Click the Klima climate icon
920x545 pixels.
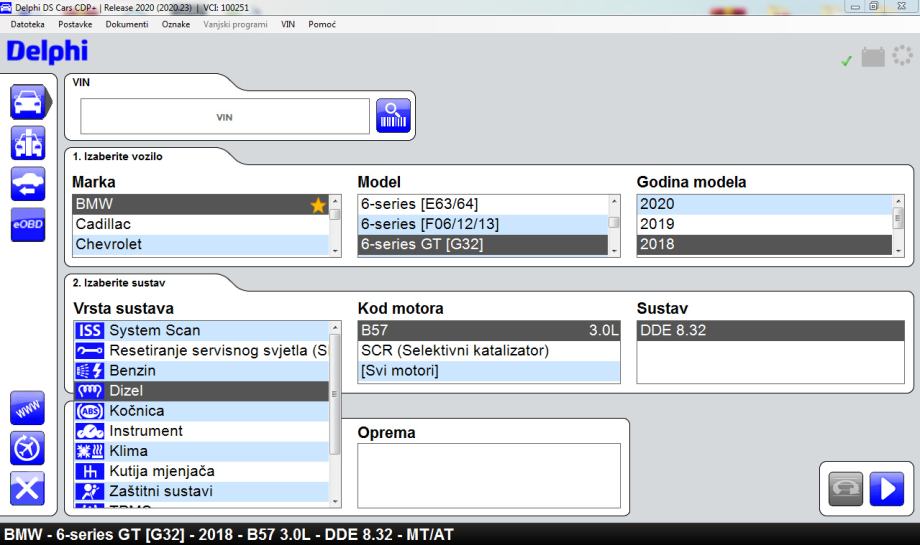tap(90, 451)
